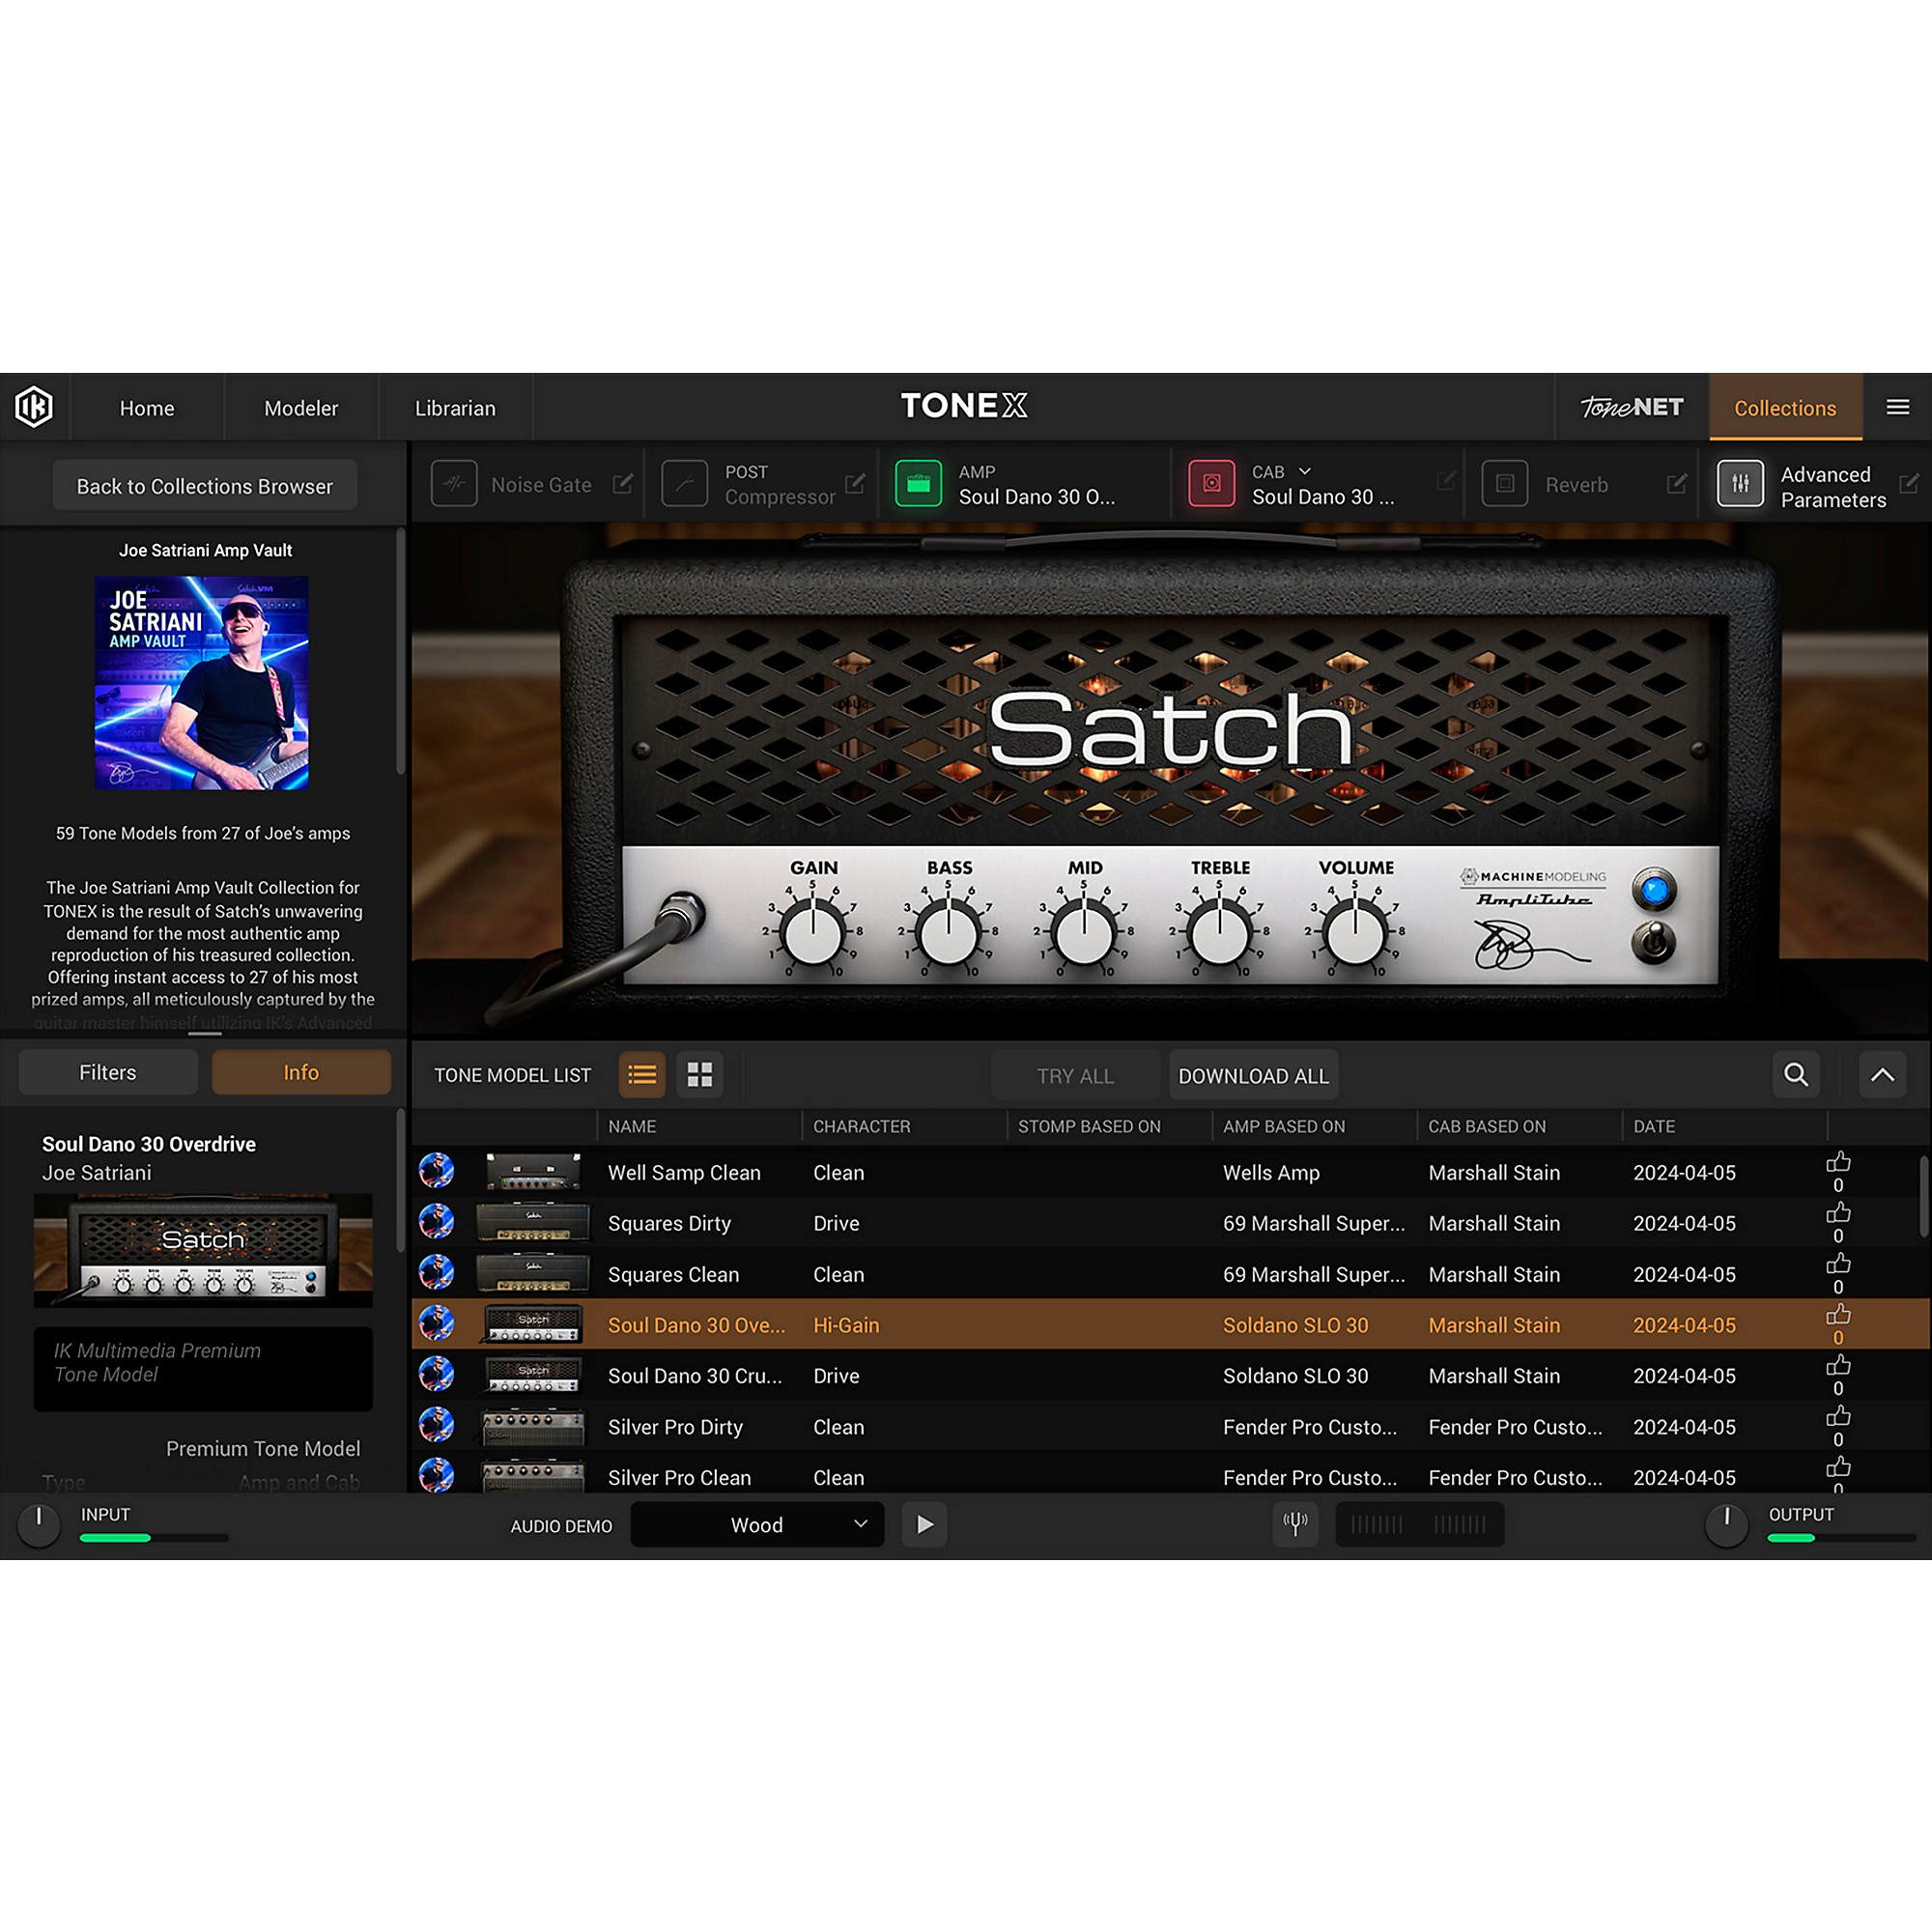Click the amp TREBLE knob

(x=1220, y=933)
